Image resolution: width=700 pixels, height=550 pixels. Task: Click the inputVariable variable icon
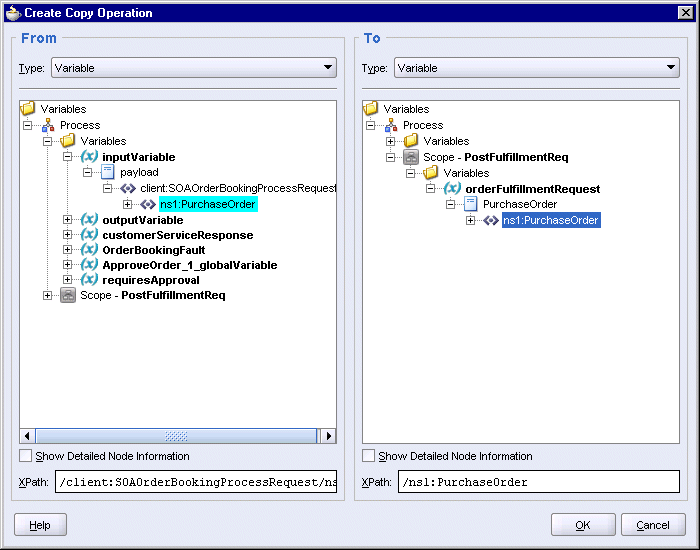point(89,157)
